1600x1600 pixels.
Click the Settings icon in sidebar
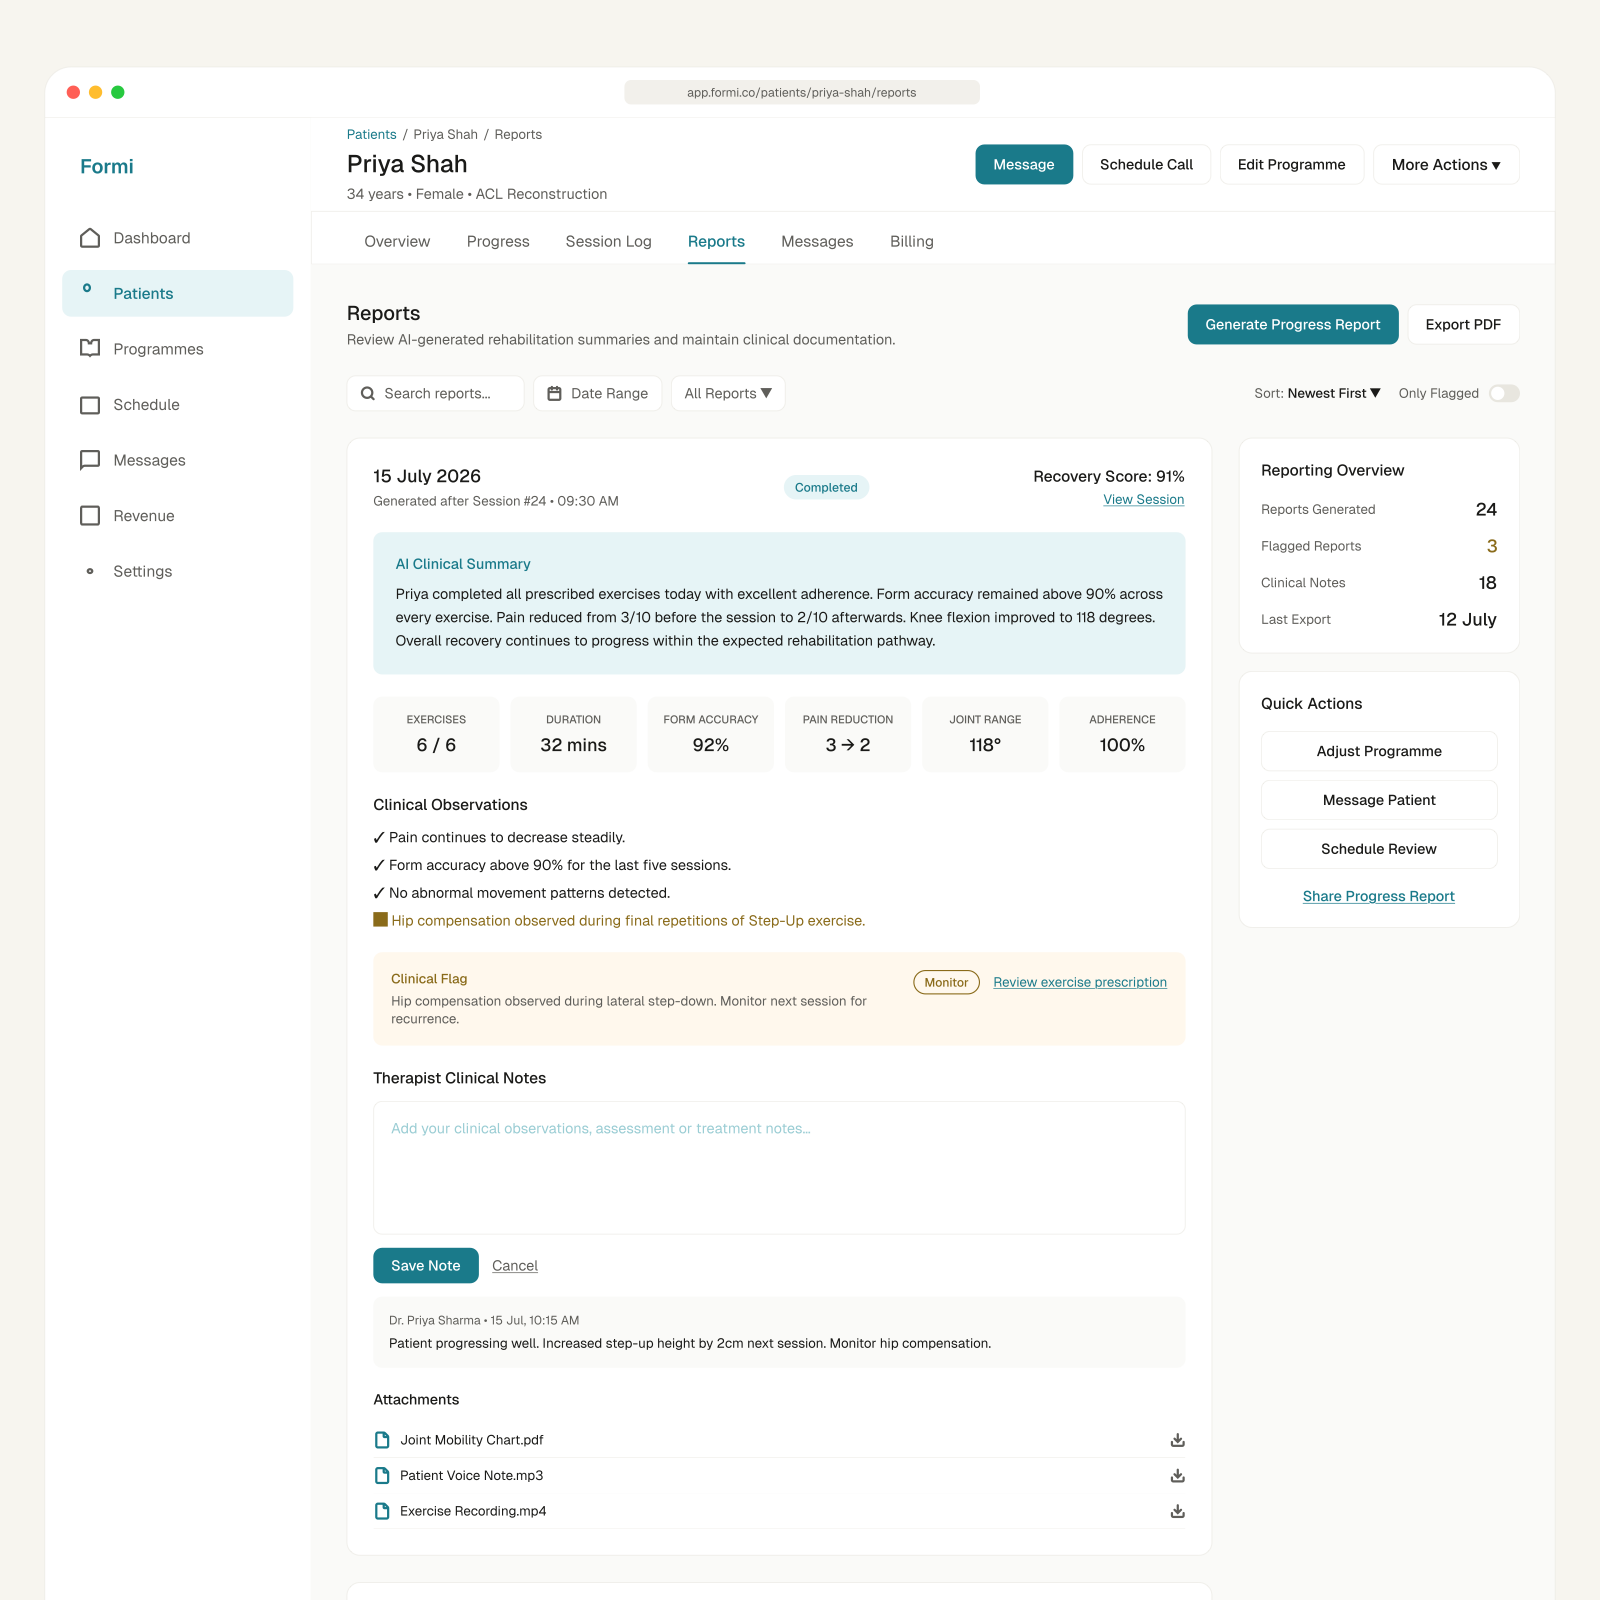click(90, 571)
